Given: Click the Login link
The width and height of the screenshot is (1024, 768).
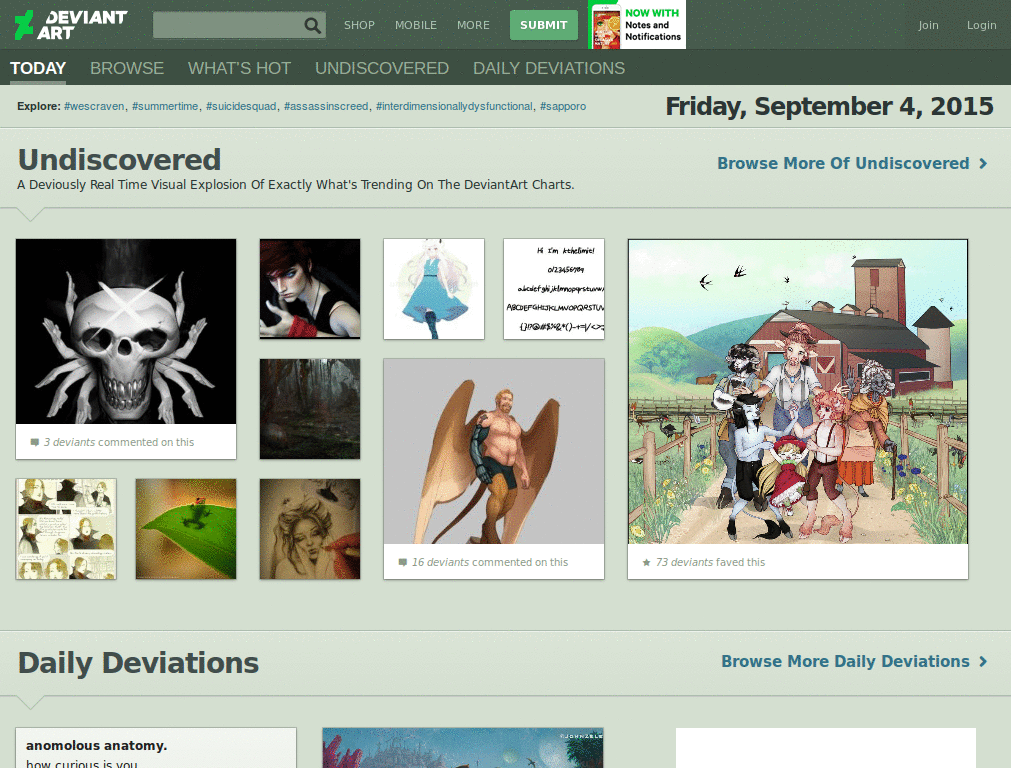Looking at the screenshot, I should 981,25.
